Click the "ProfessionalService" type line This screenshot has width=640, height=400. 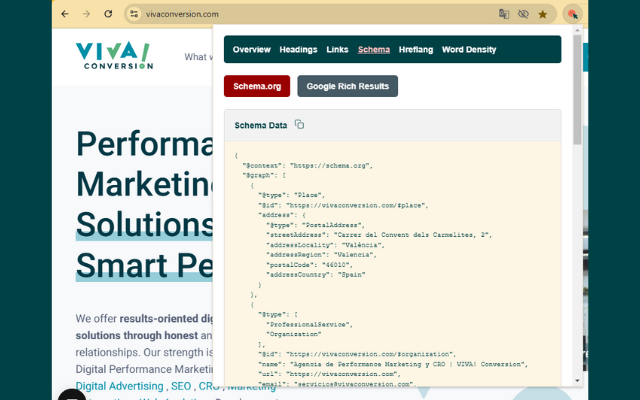pos(309,324)
